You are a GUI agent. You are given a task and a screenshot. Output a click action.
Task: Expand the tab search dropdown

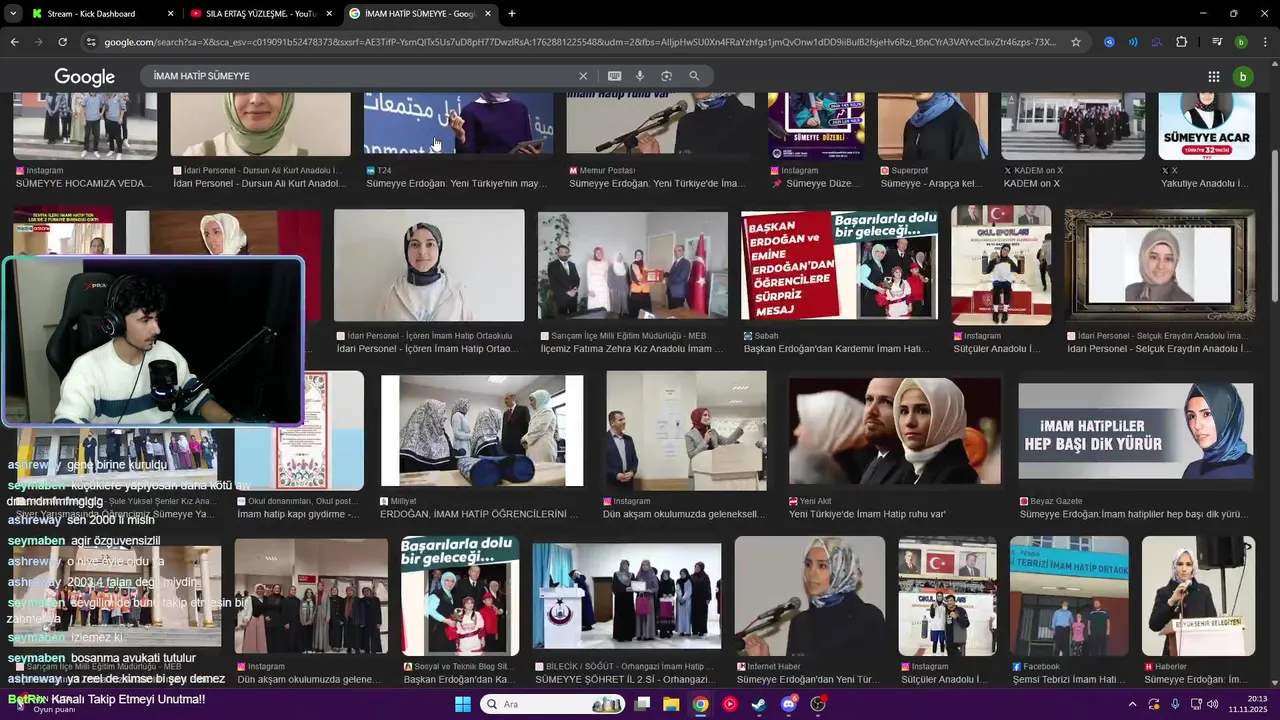click(13, 14)
